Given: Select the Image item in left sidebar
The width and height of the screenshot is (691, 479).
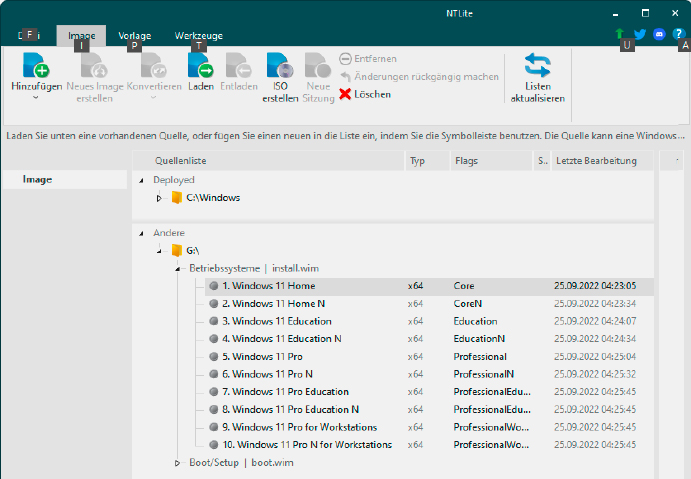Looking at the screenshot, I should click(x=65, y=179).
